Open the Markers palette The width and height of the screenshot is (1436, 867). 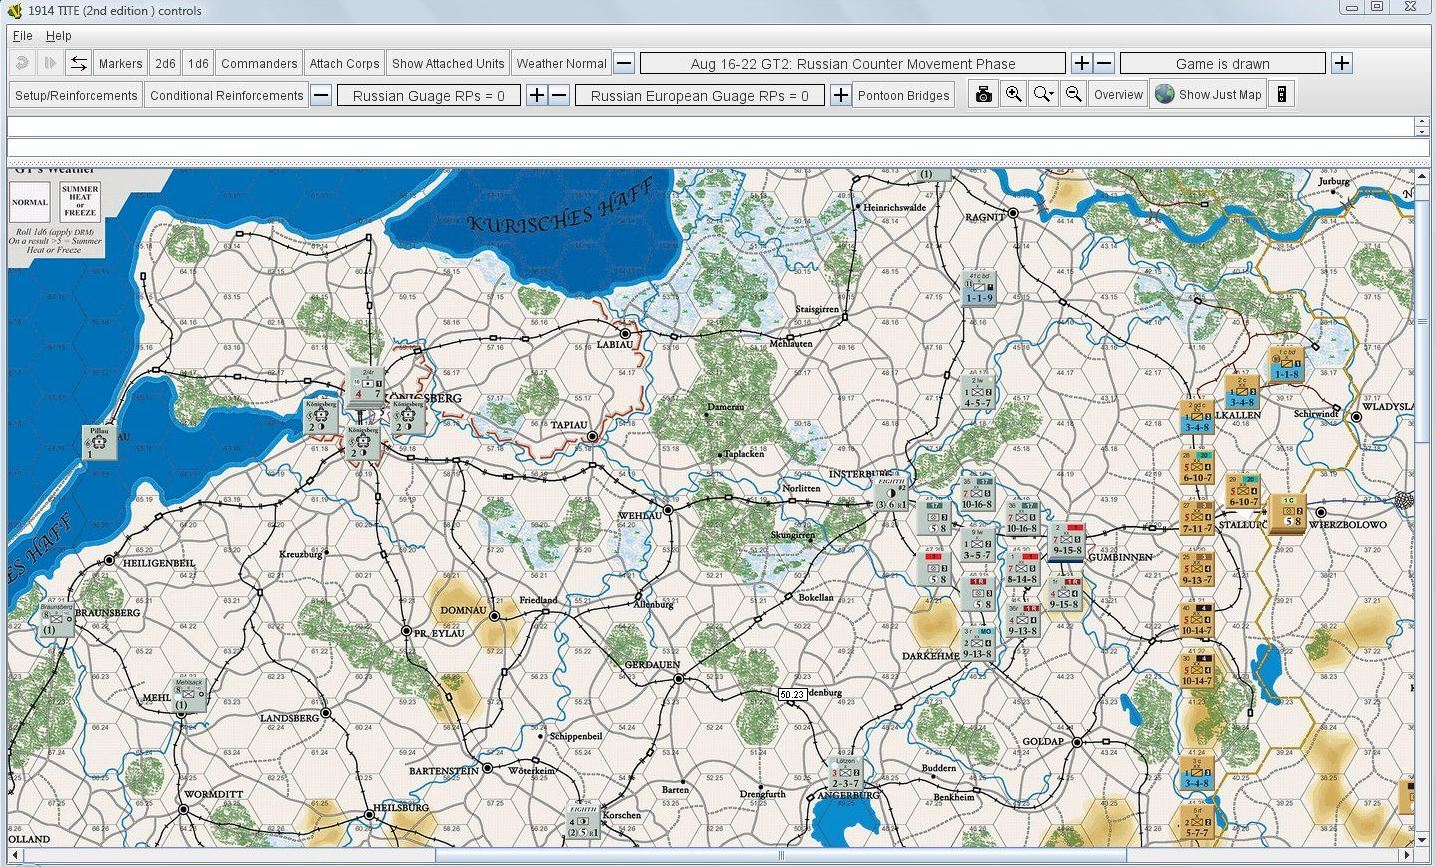tap(120, 63)
